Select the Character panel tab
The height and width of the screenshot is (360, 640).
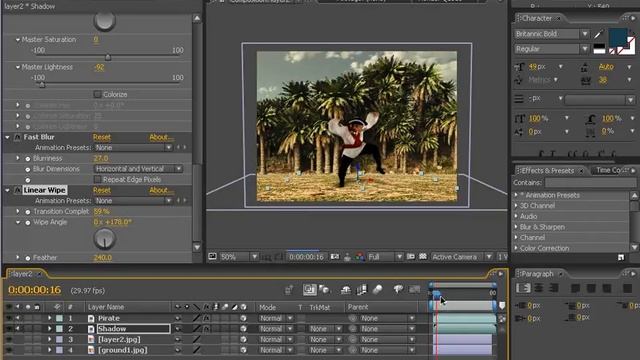(537, 18)
